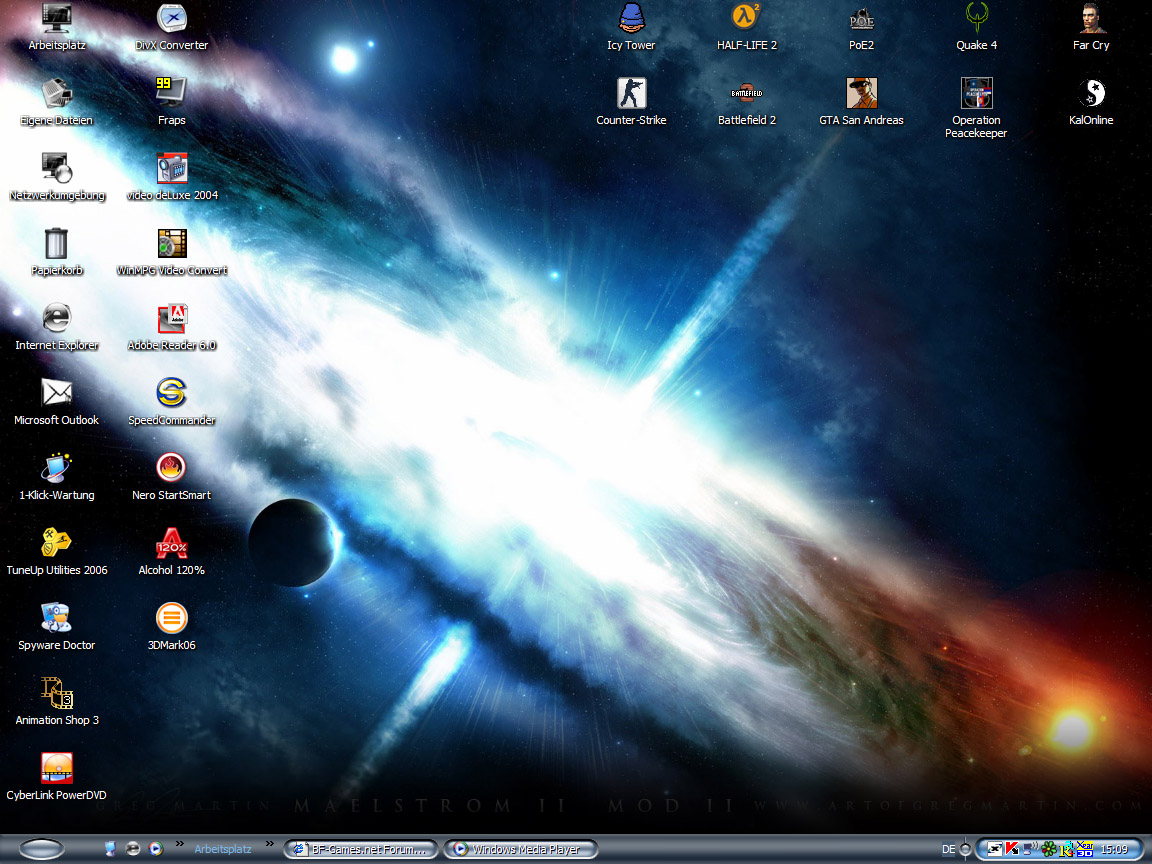
Task: Open the Arbeitsplatz desktop icon
Action: (57, 26)
